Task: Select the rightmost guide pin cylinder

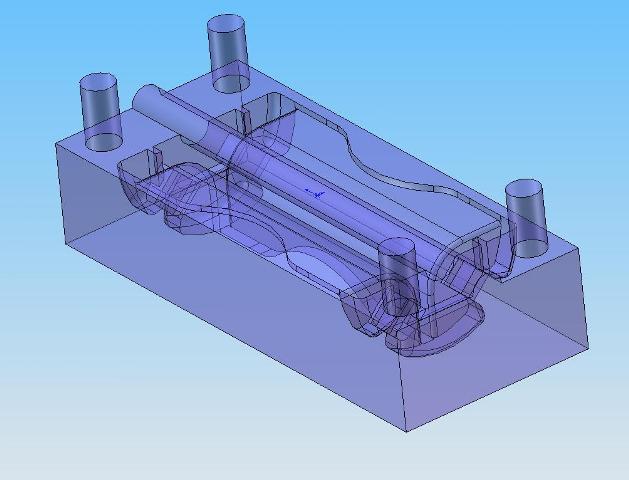Action: [526, 219]
